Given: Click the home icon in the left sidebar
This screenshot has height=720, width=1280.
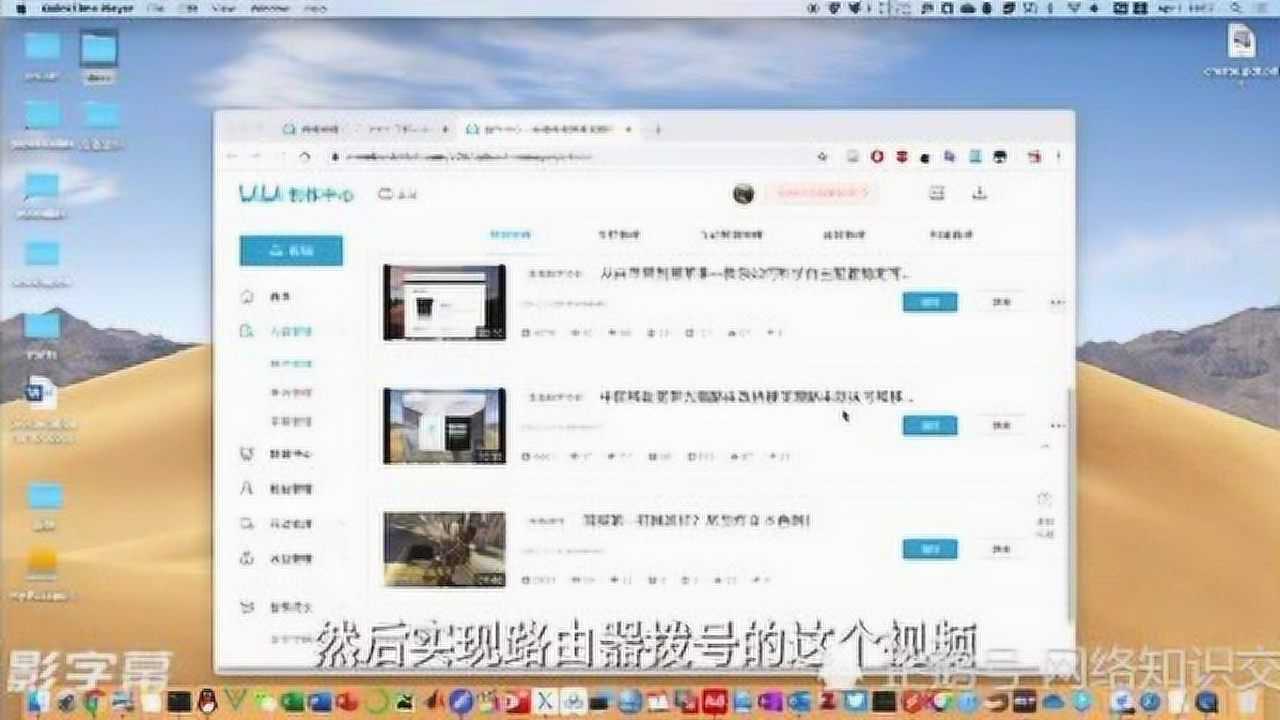Looking at the screenshot, I should coord(247,297).
